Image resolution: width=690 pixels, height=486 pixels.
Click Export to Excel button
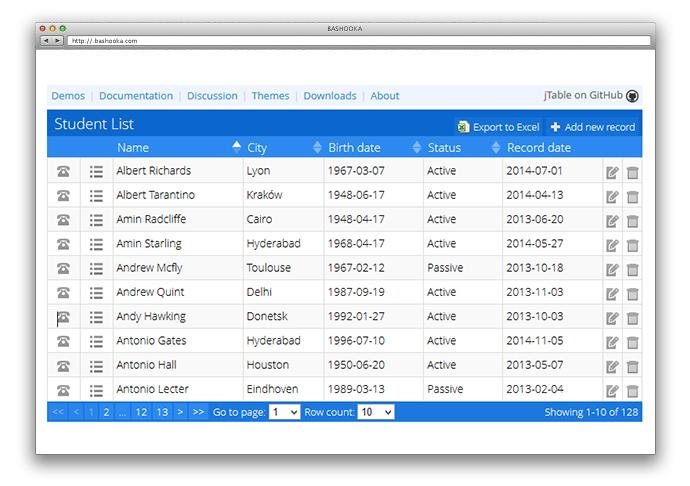[x=499, y=127]
